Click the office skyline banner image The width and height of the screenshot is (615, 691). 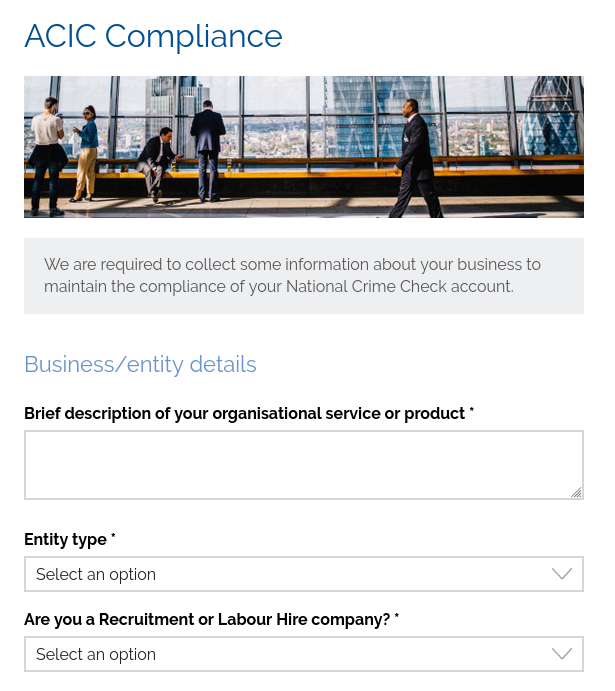point(303,146)
